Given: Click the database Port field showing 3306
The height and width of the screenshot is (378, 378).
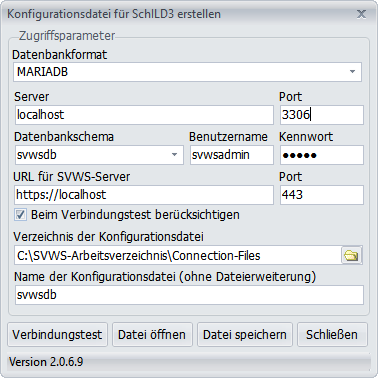Looking at the screenshot, I should click(x=322, y=115).
